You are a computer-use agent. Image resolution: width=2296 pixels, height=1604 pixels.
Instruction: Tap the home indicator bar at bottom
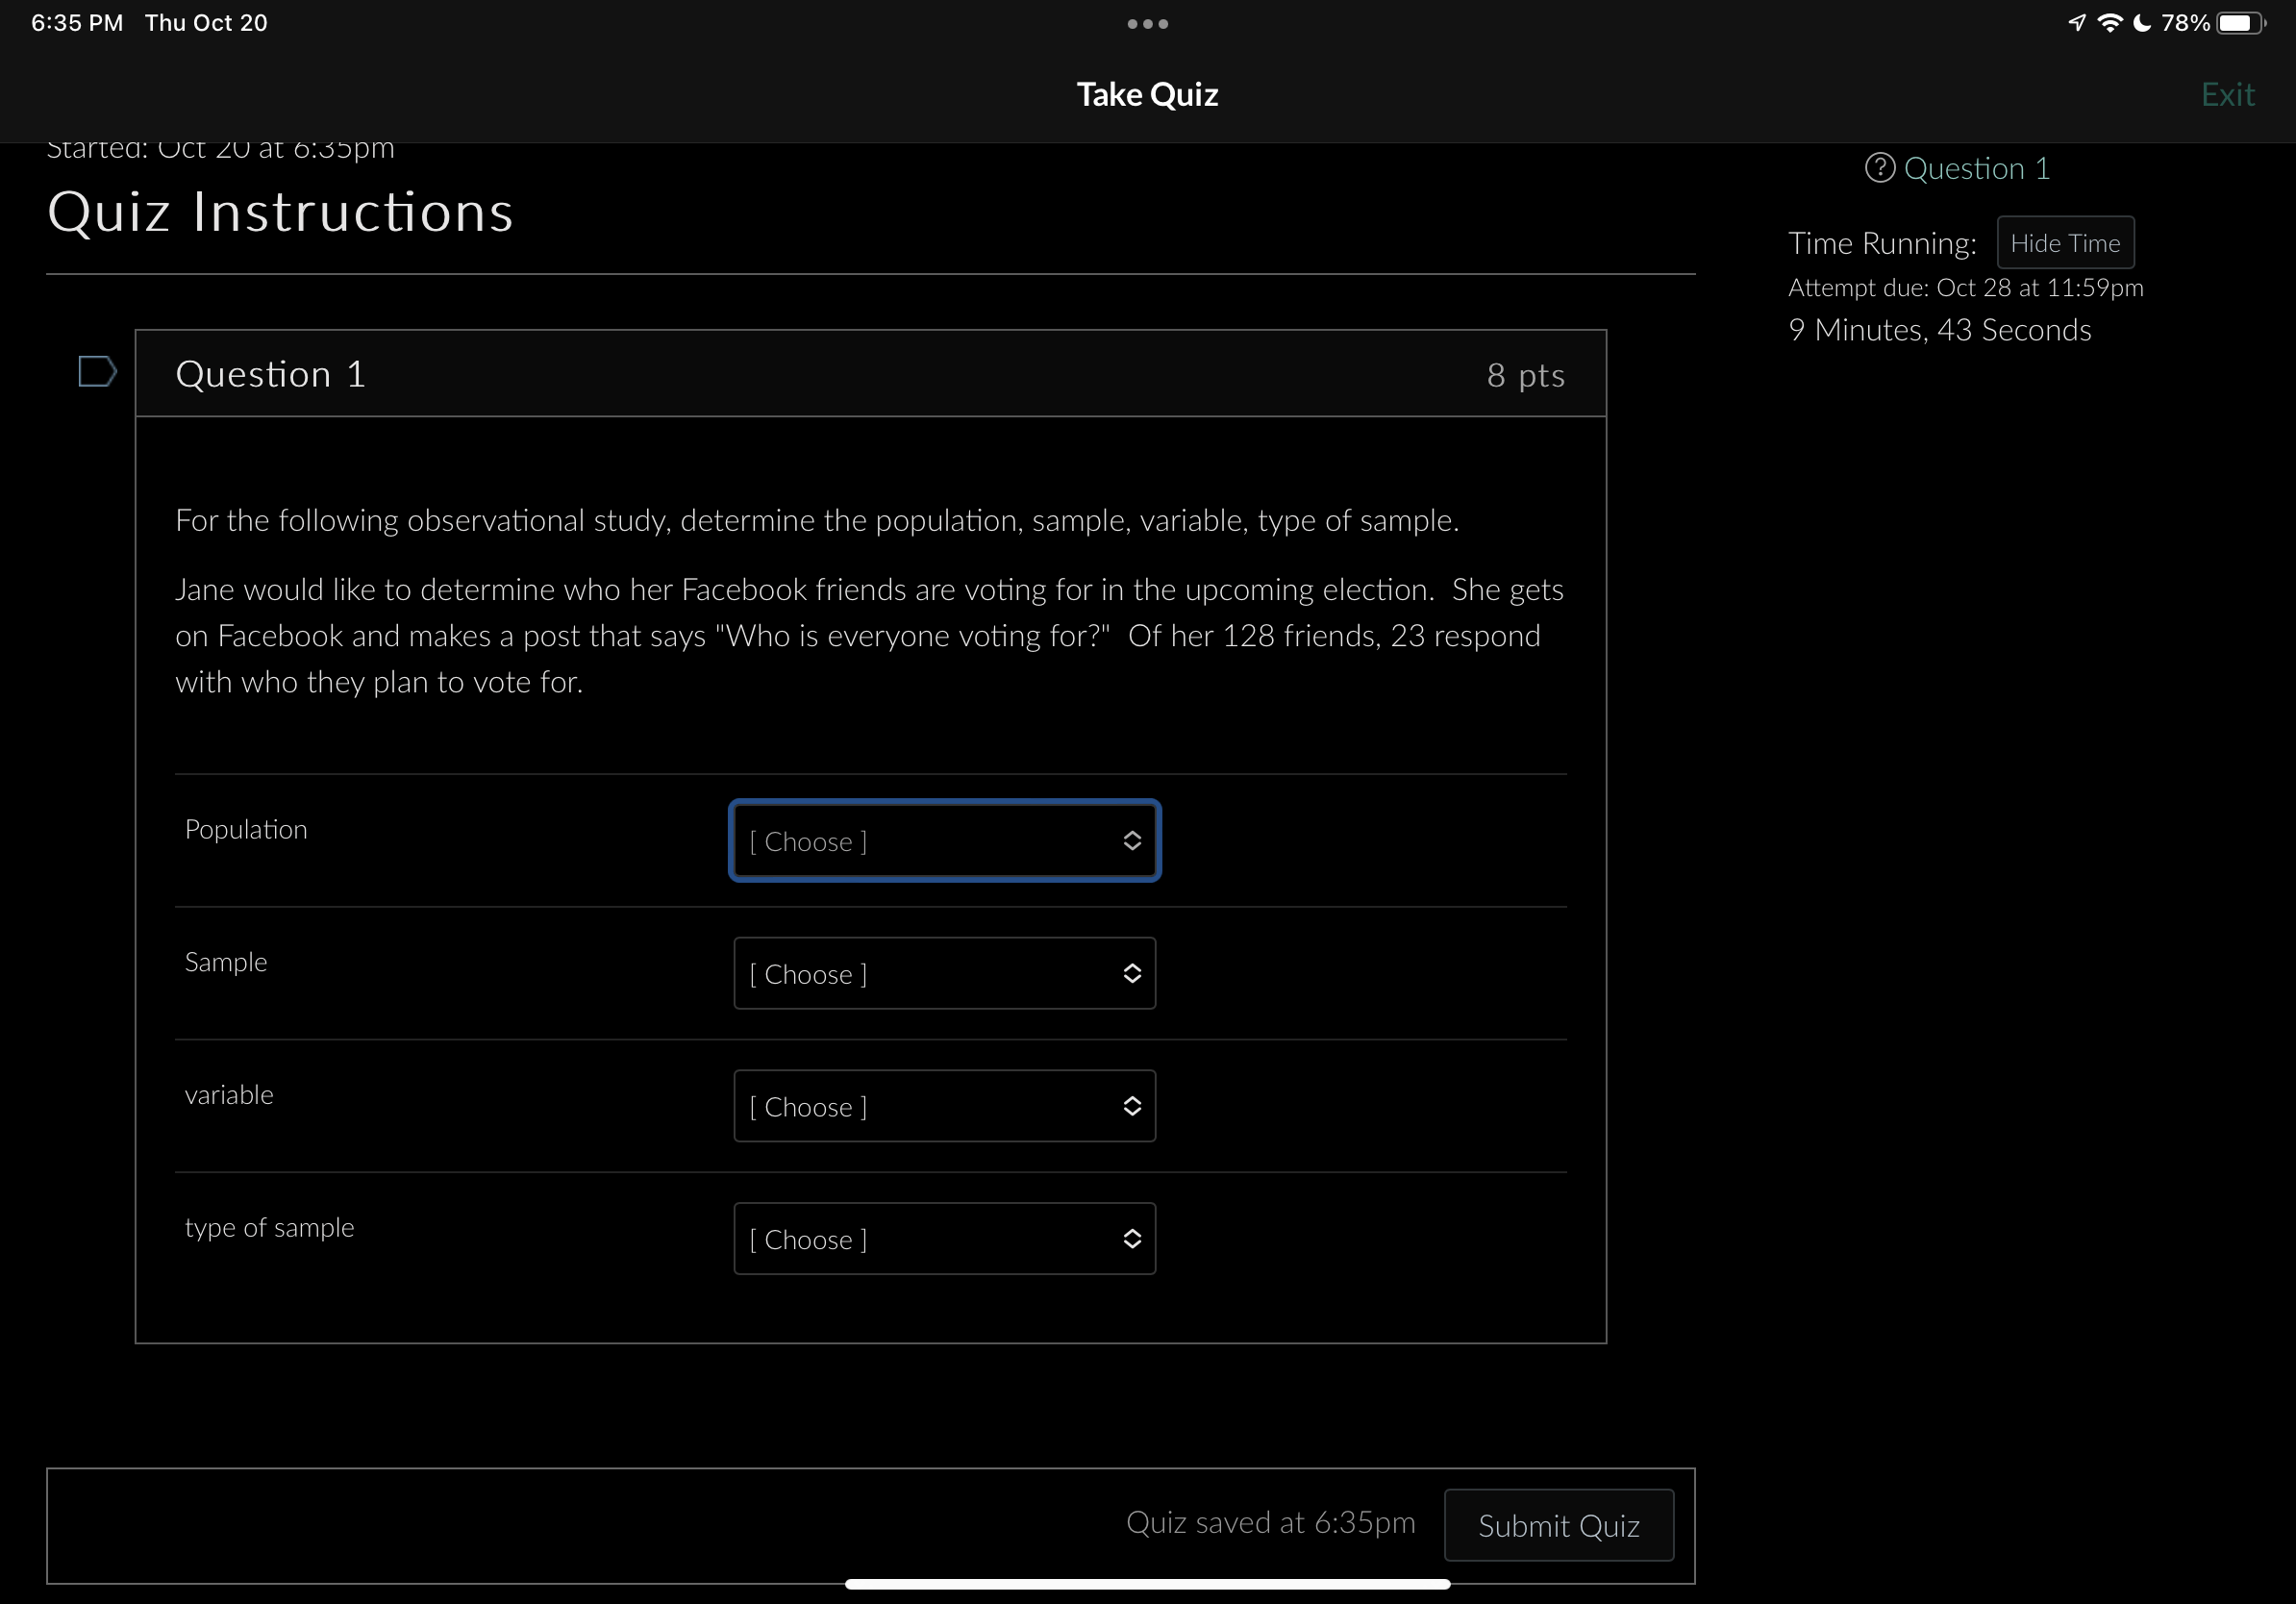pos(1147,1584)
